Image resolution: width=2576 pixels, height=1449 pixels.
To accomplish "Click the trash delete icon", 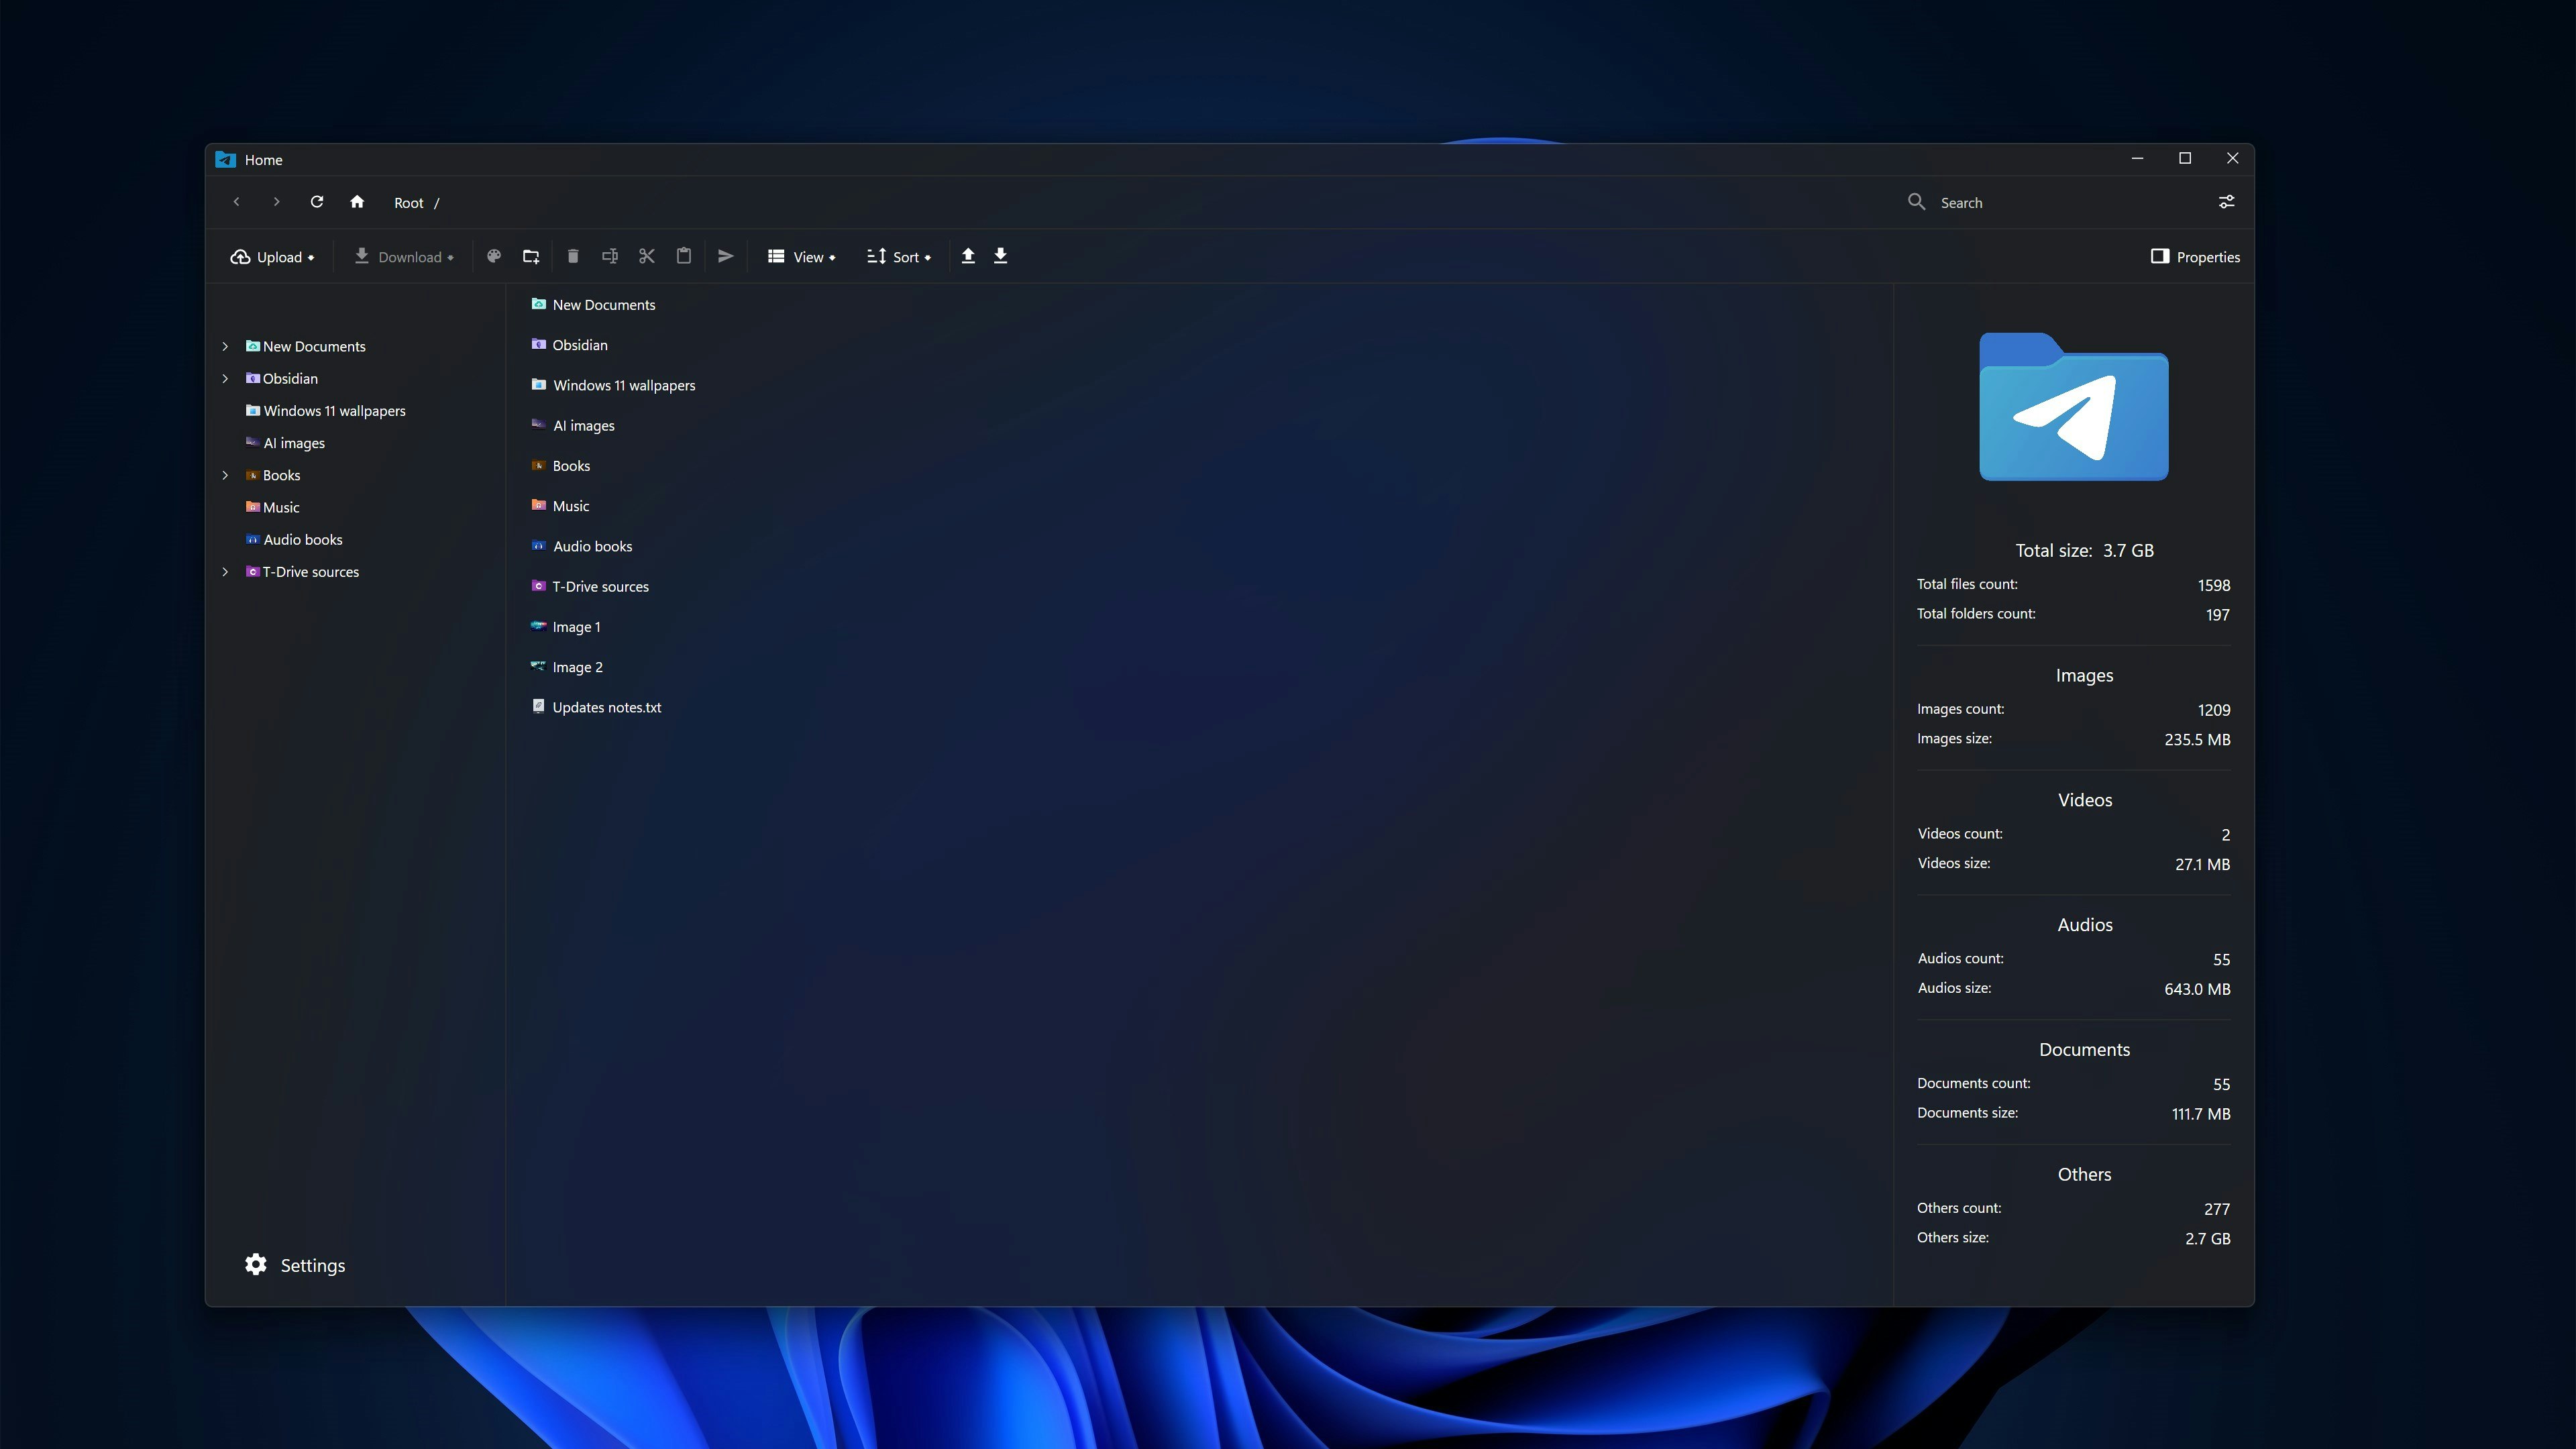I will click(x=573, y=257).
